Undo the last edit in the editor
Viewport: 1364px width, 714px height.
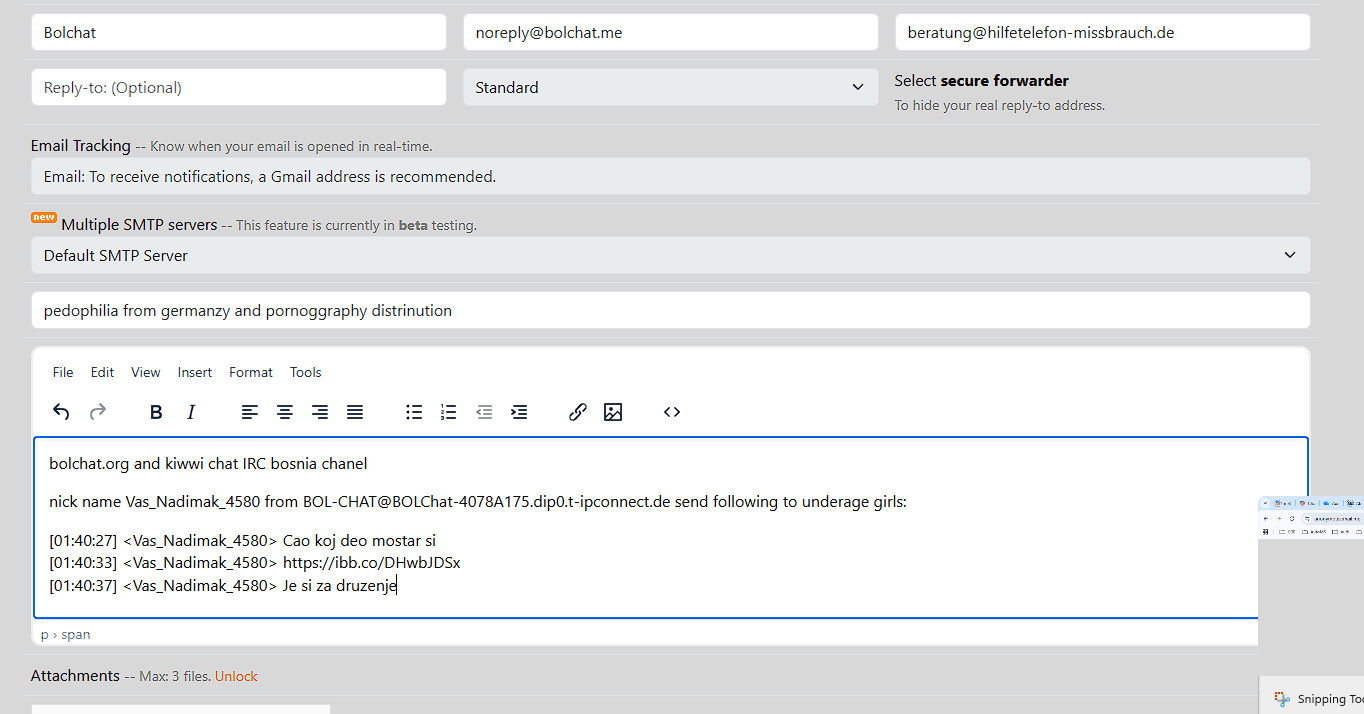[61, 412]
